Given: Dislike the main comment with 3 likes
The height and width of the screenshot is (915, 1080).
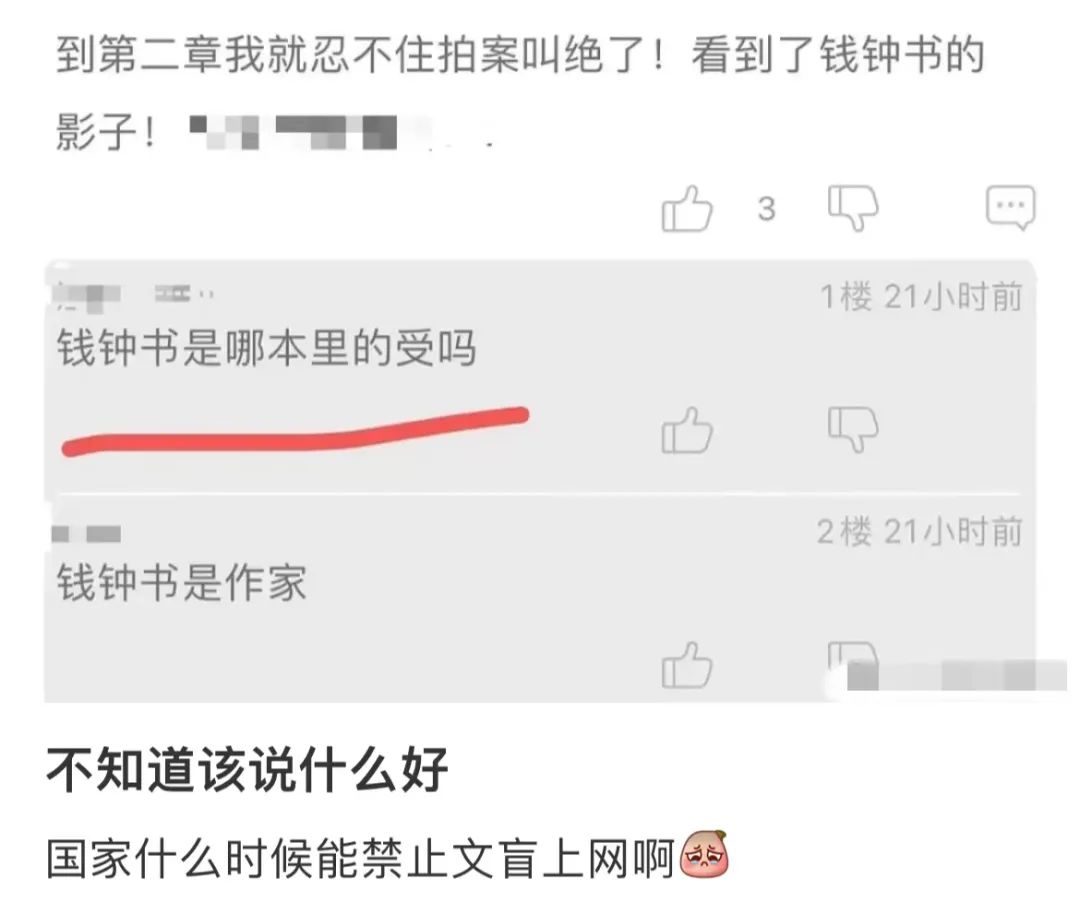Looking at the screenshot, I should point(853,207).
